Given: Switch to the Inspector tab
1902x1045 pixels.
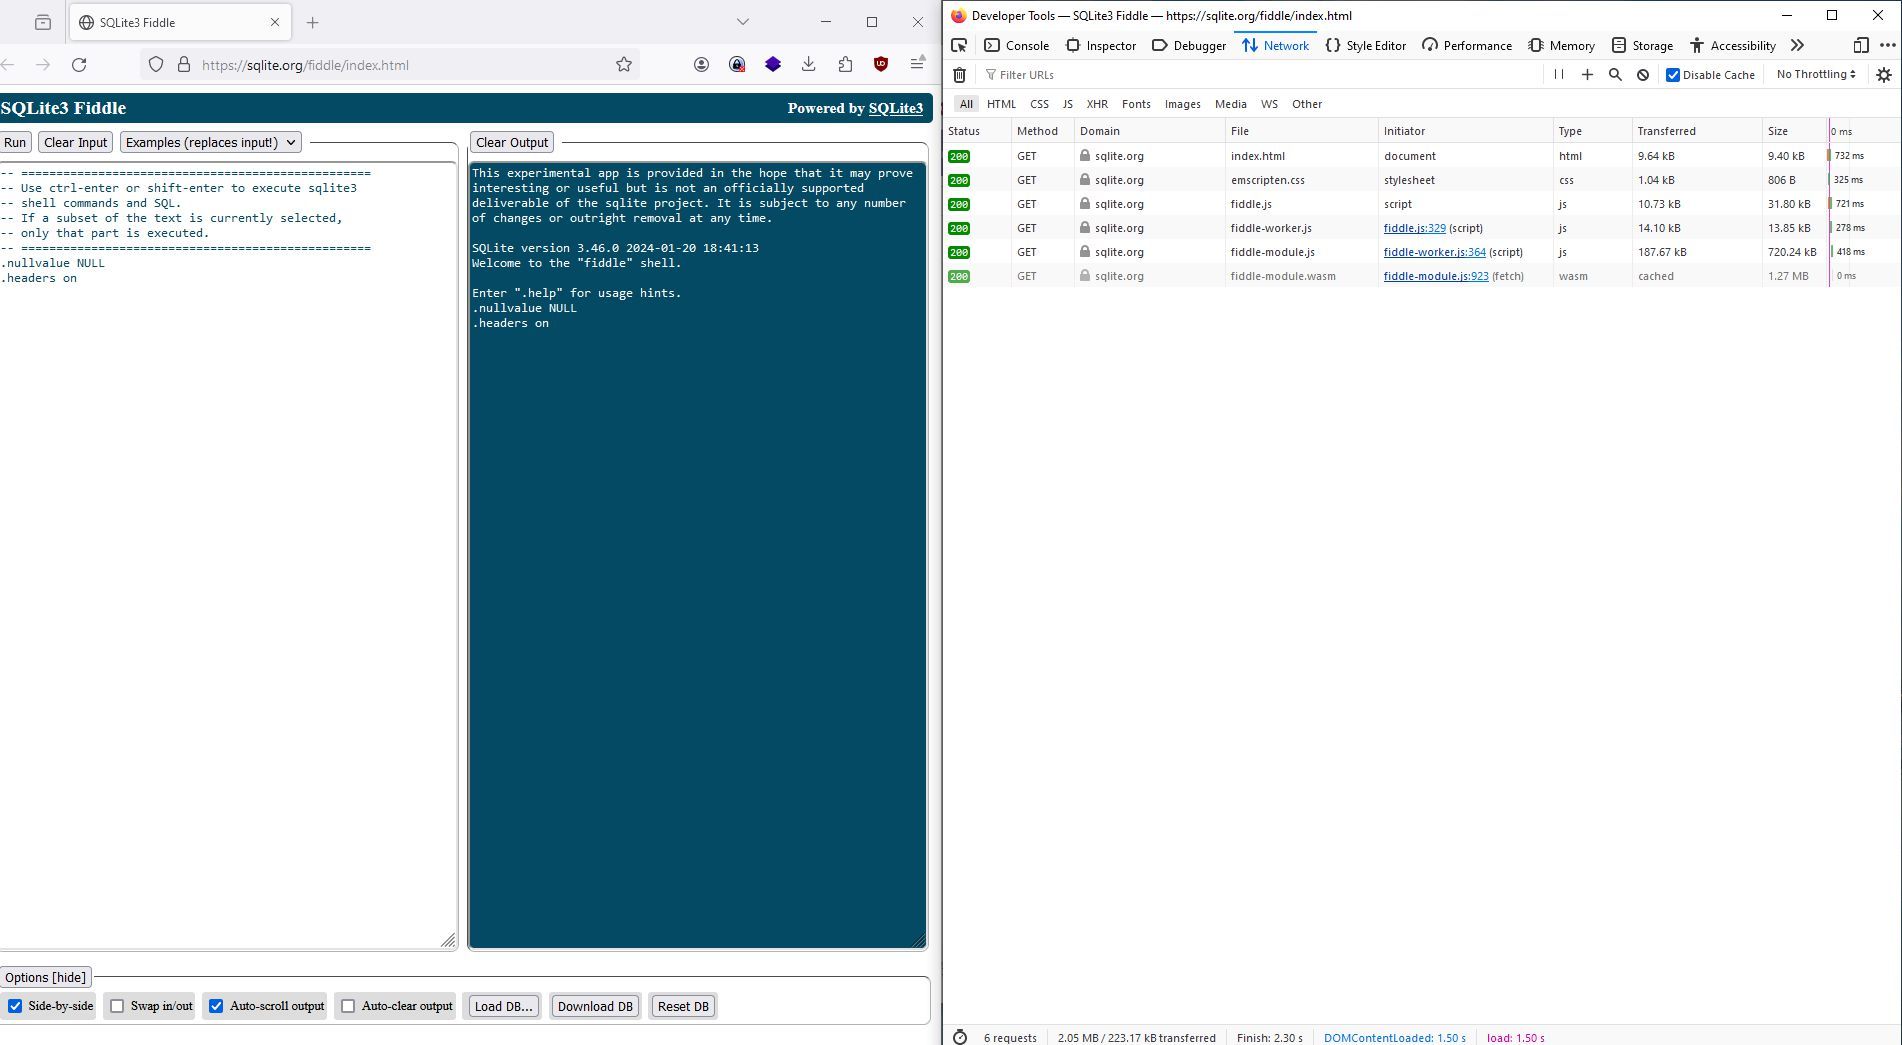Looking at the screenshot, I should [1100, 45].
